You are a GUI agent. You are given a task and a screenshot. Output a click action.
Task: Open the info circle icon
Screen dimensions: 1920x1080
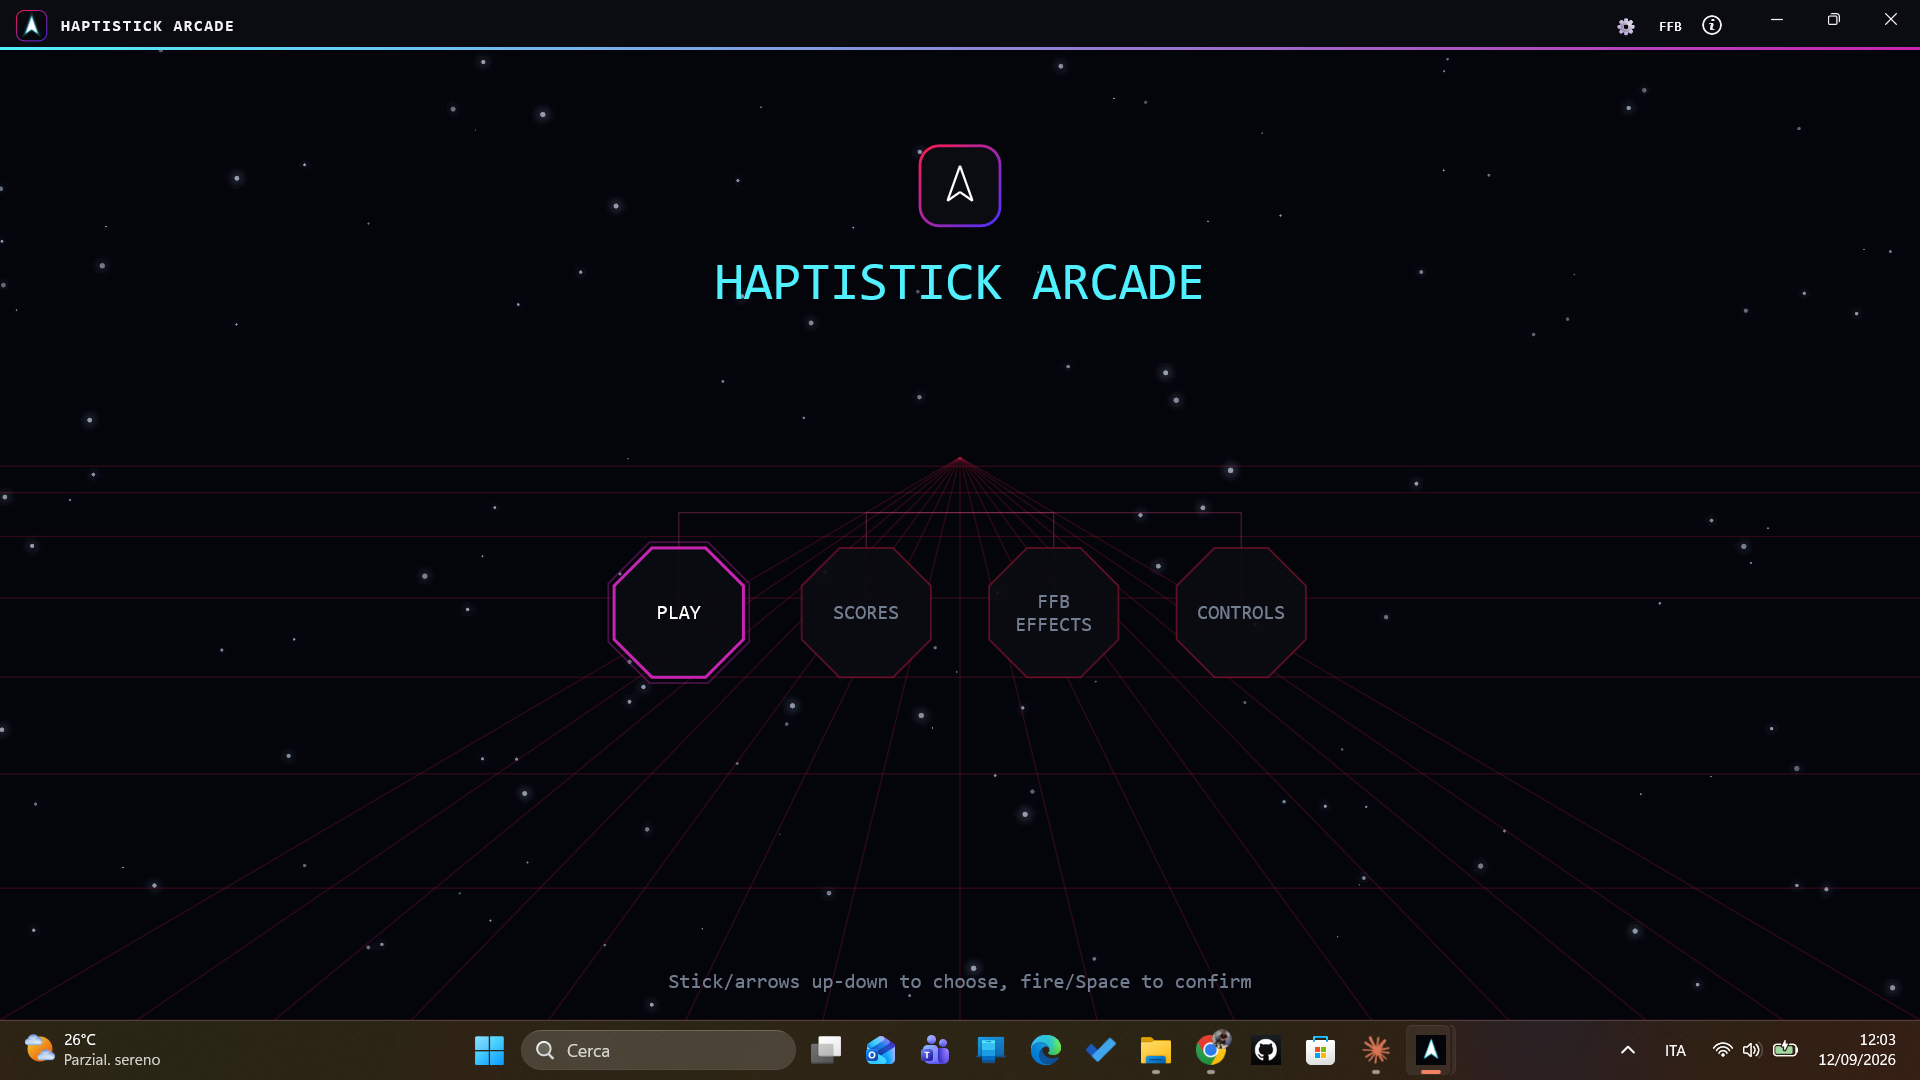[1712, 26]
